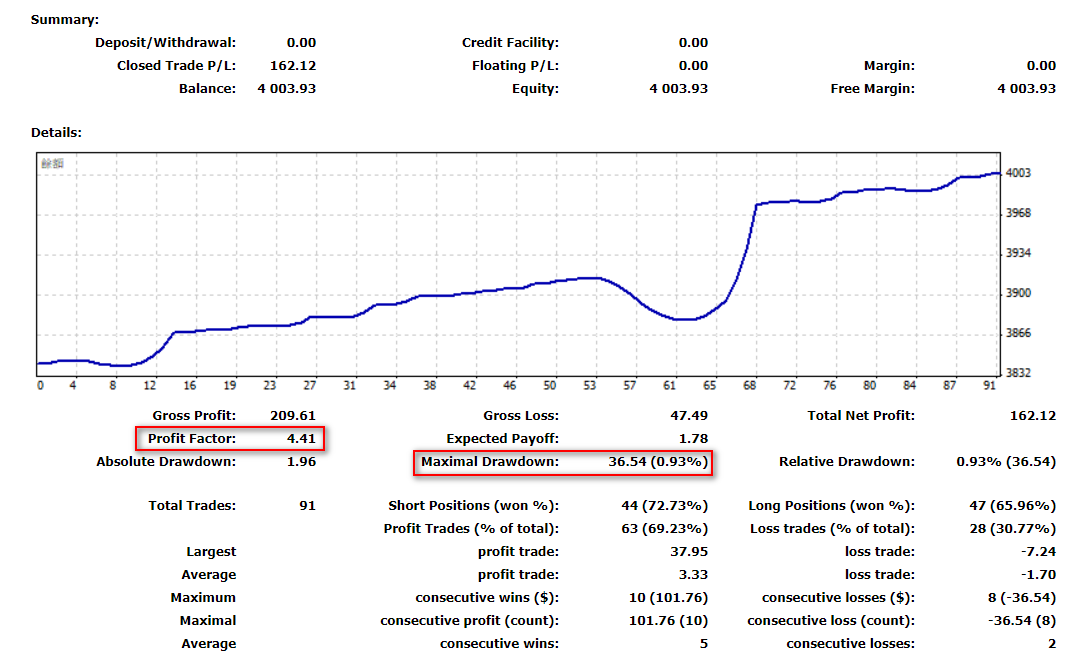Click the Balance value 4 003.93
This screenshot has width=1083, height=657.
287,88
